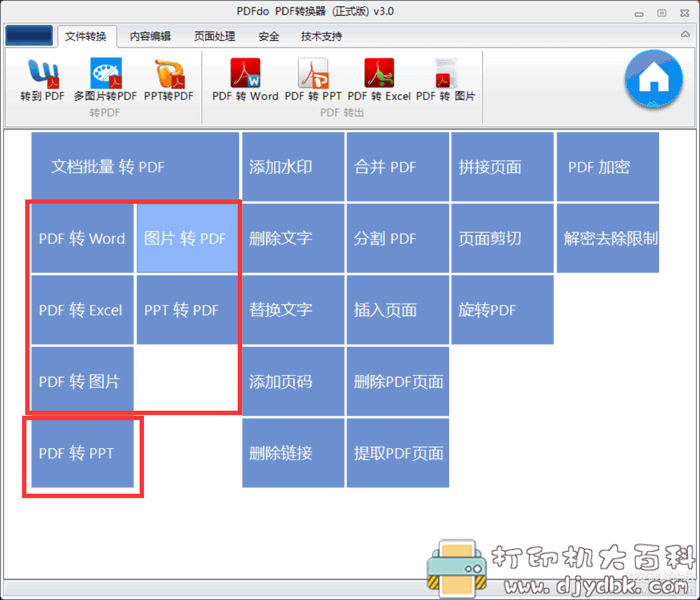Open the 安全 tab

[x=269, y=36]
